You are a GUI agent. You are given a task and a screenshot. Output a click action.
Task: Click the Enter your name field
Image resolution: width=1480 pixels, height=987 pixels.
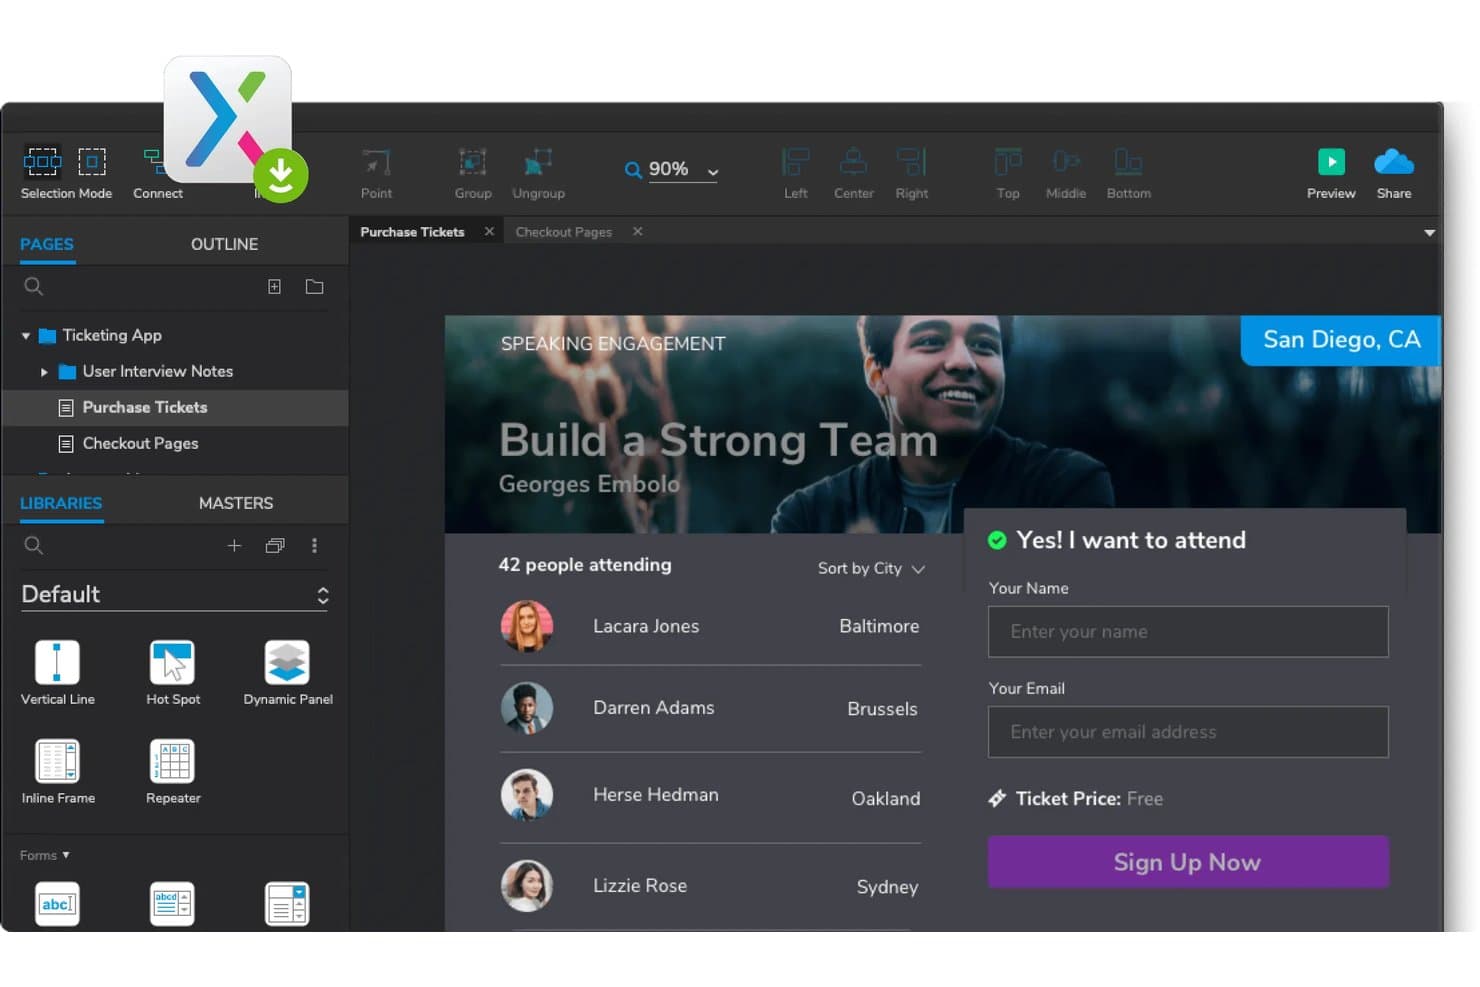tap(1188, 632)
